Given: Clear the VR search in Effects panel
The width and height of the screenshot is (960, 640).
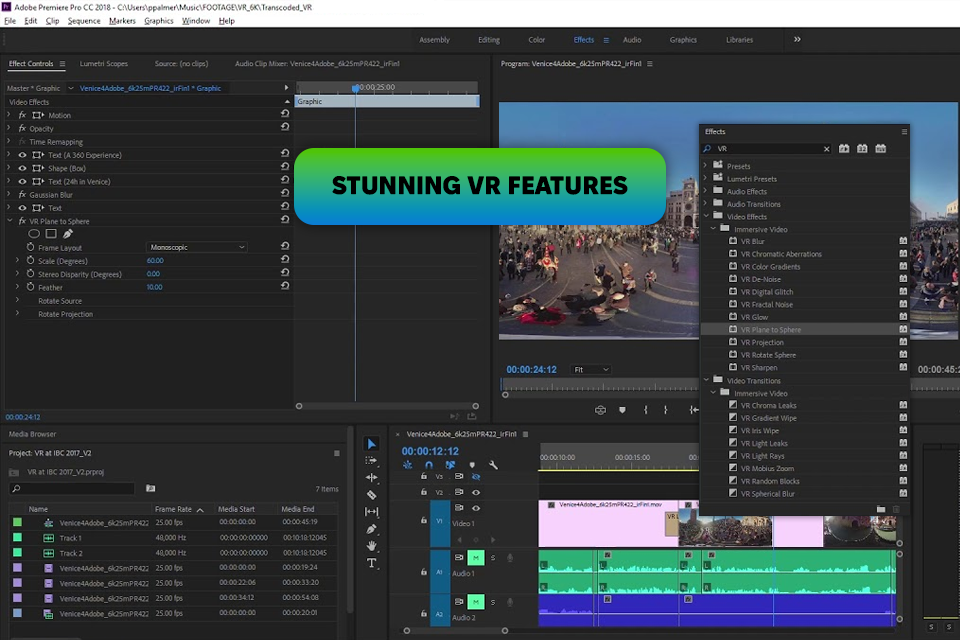Looking at the screenshot, I should (x=827, y=149).
